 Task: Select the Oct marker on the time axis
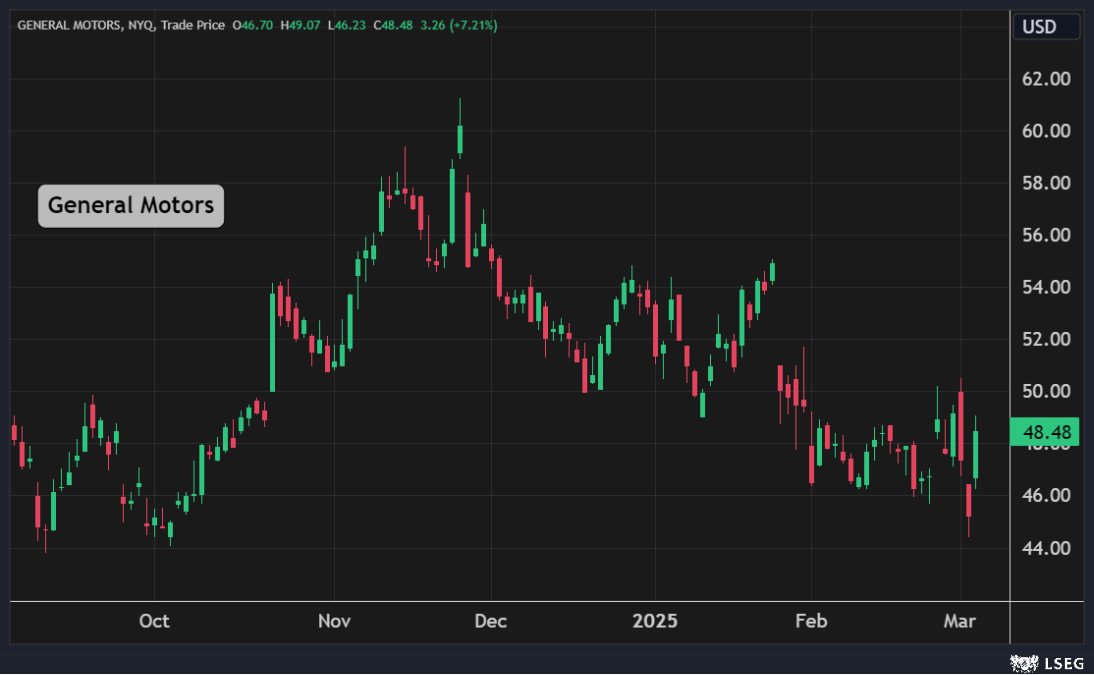(x=154, y=621)
